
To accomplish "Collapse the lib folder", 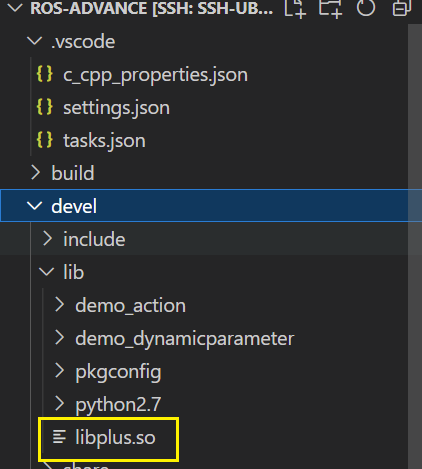I will pyautogui.click(x=46, y=272).
